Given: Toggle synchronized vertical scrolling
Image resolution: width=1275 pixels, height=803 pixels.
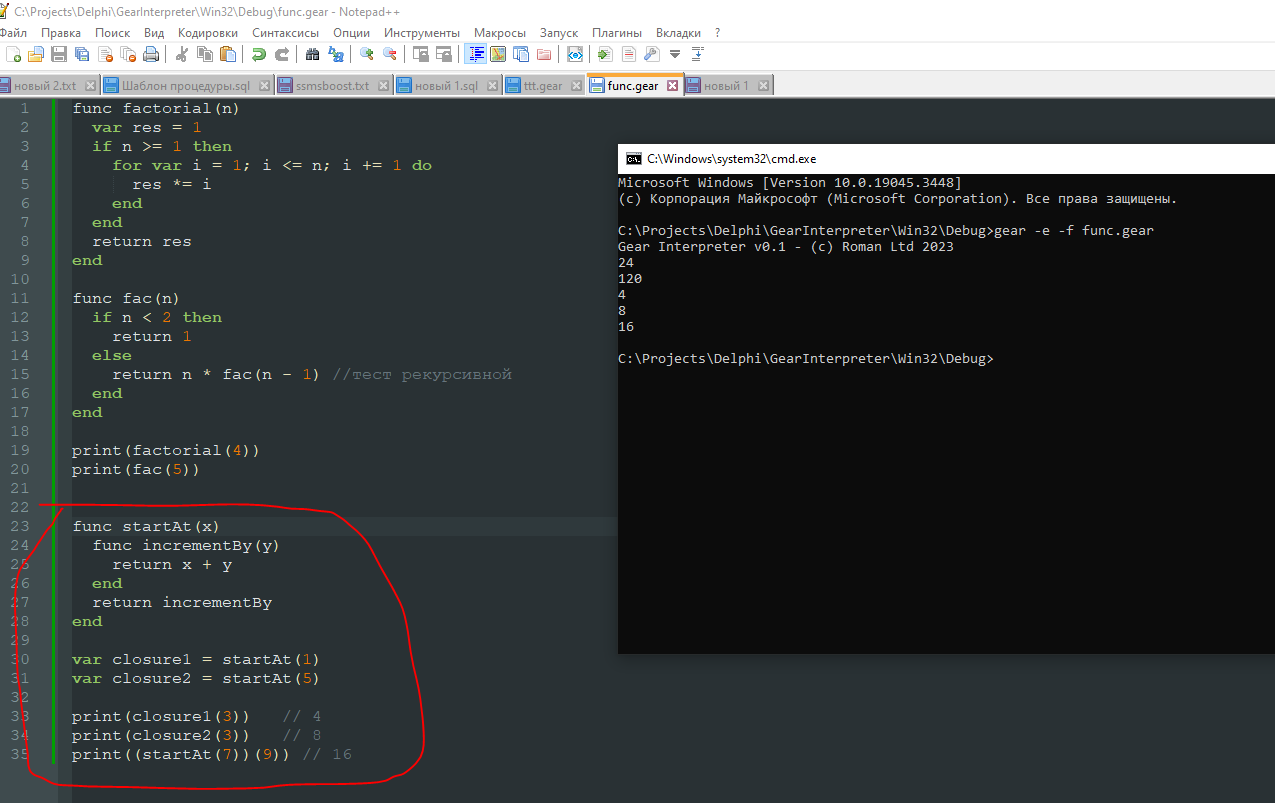Looking at the screenshot, I should point(420,55).
